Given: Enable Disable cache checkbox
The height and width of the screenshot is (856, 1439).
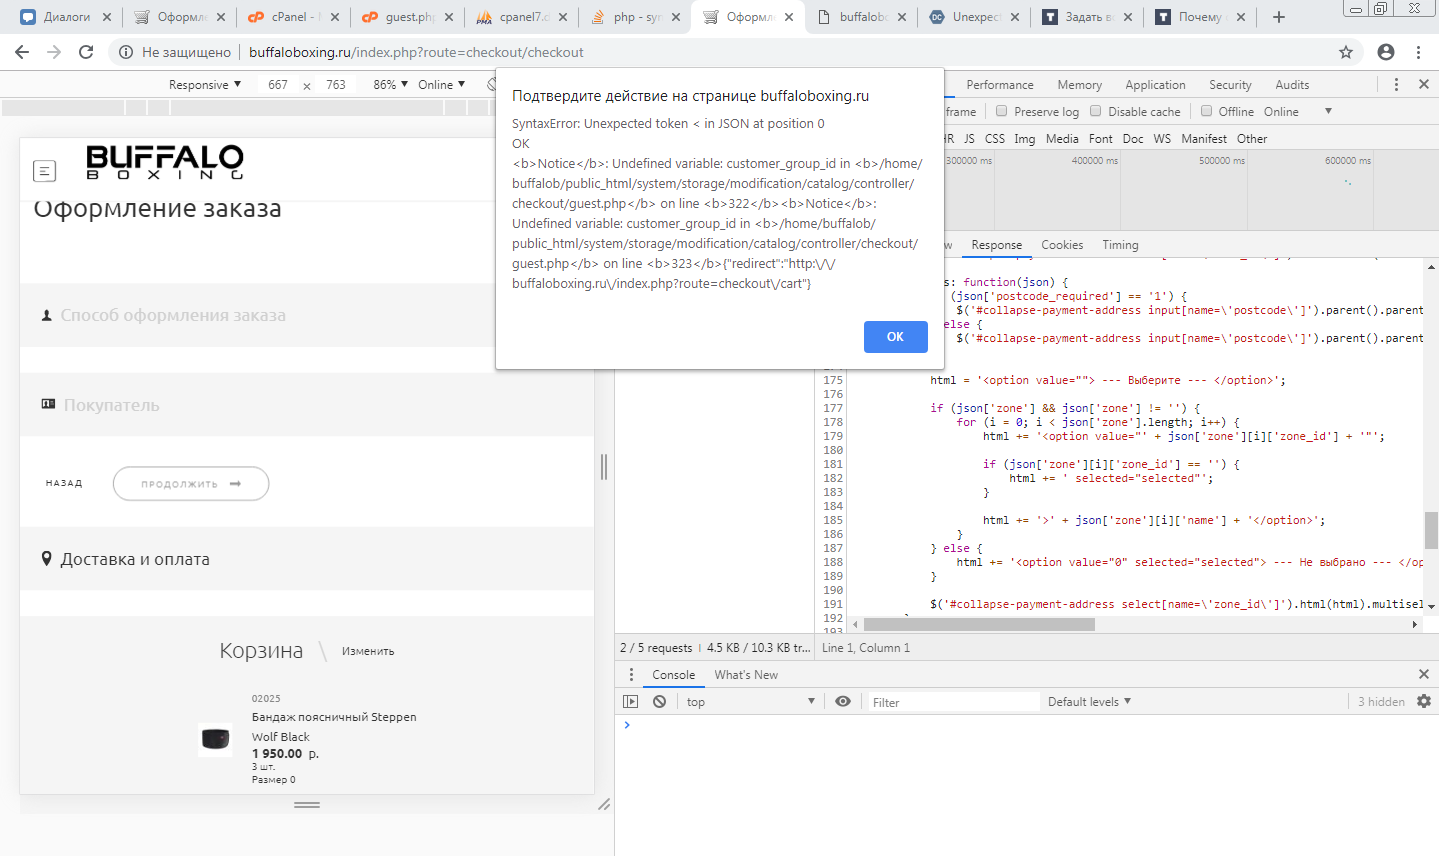Looking at the screenshot, I should tap(1096, 111).
